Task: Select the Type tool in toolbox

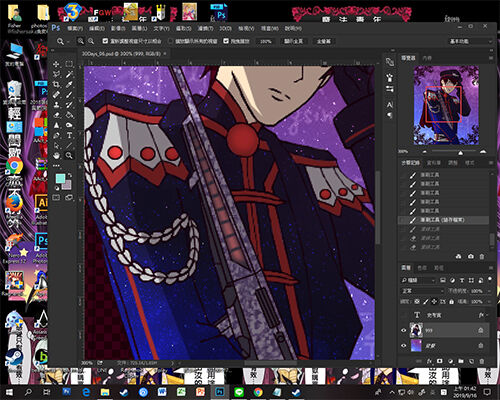Action: 69,136
